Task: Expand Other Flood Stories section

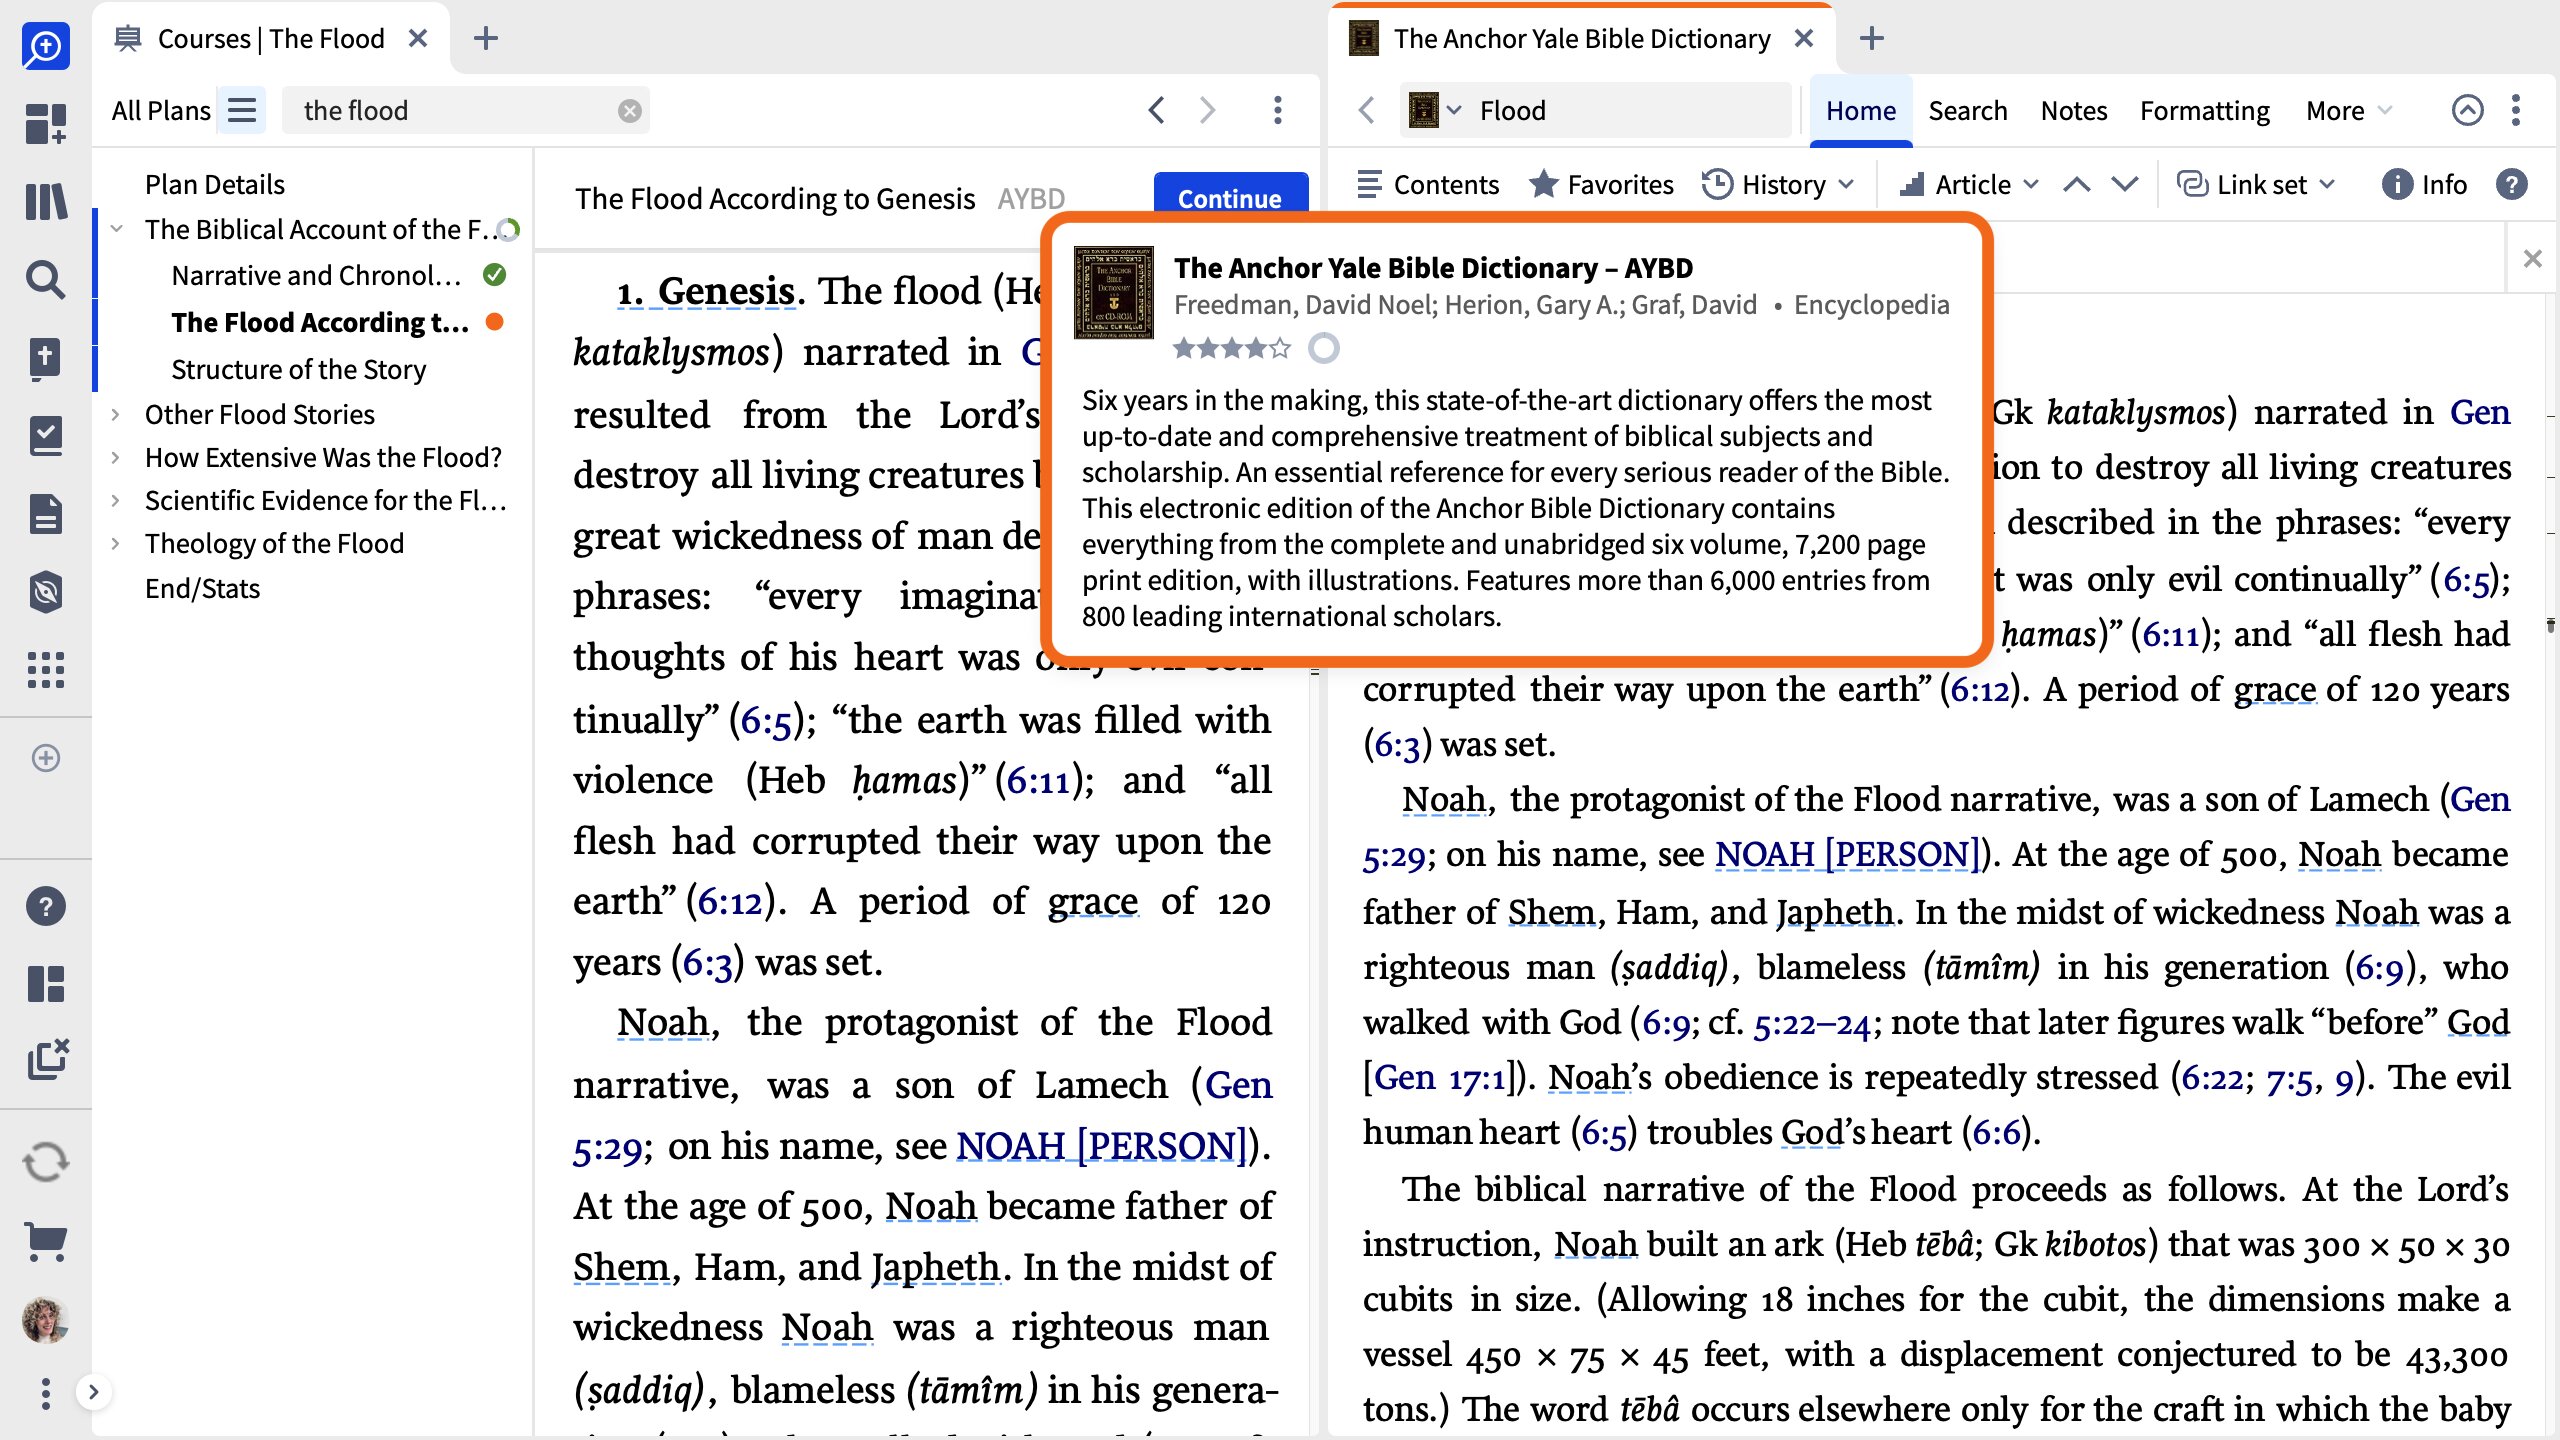Action: point(116,414)
